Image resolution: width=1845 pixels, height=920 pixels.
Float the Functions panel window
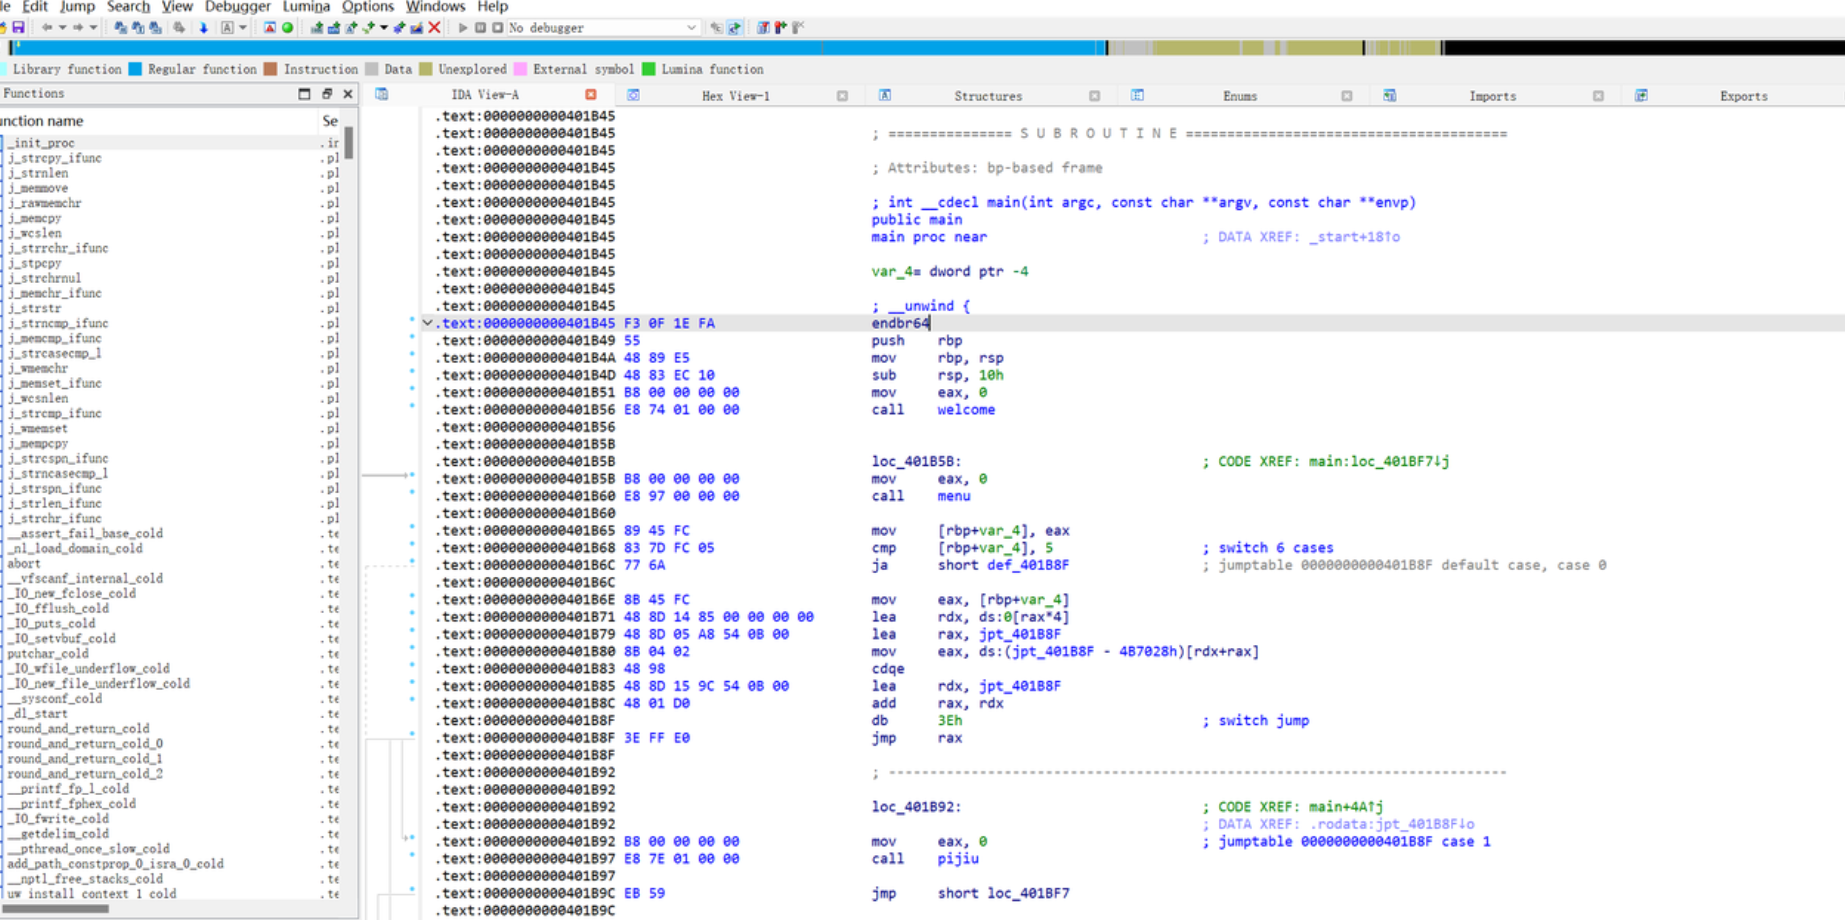tap(327, 94)
